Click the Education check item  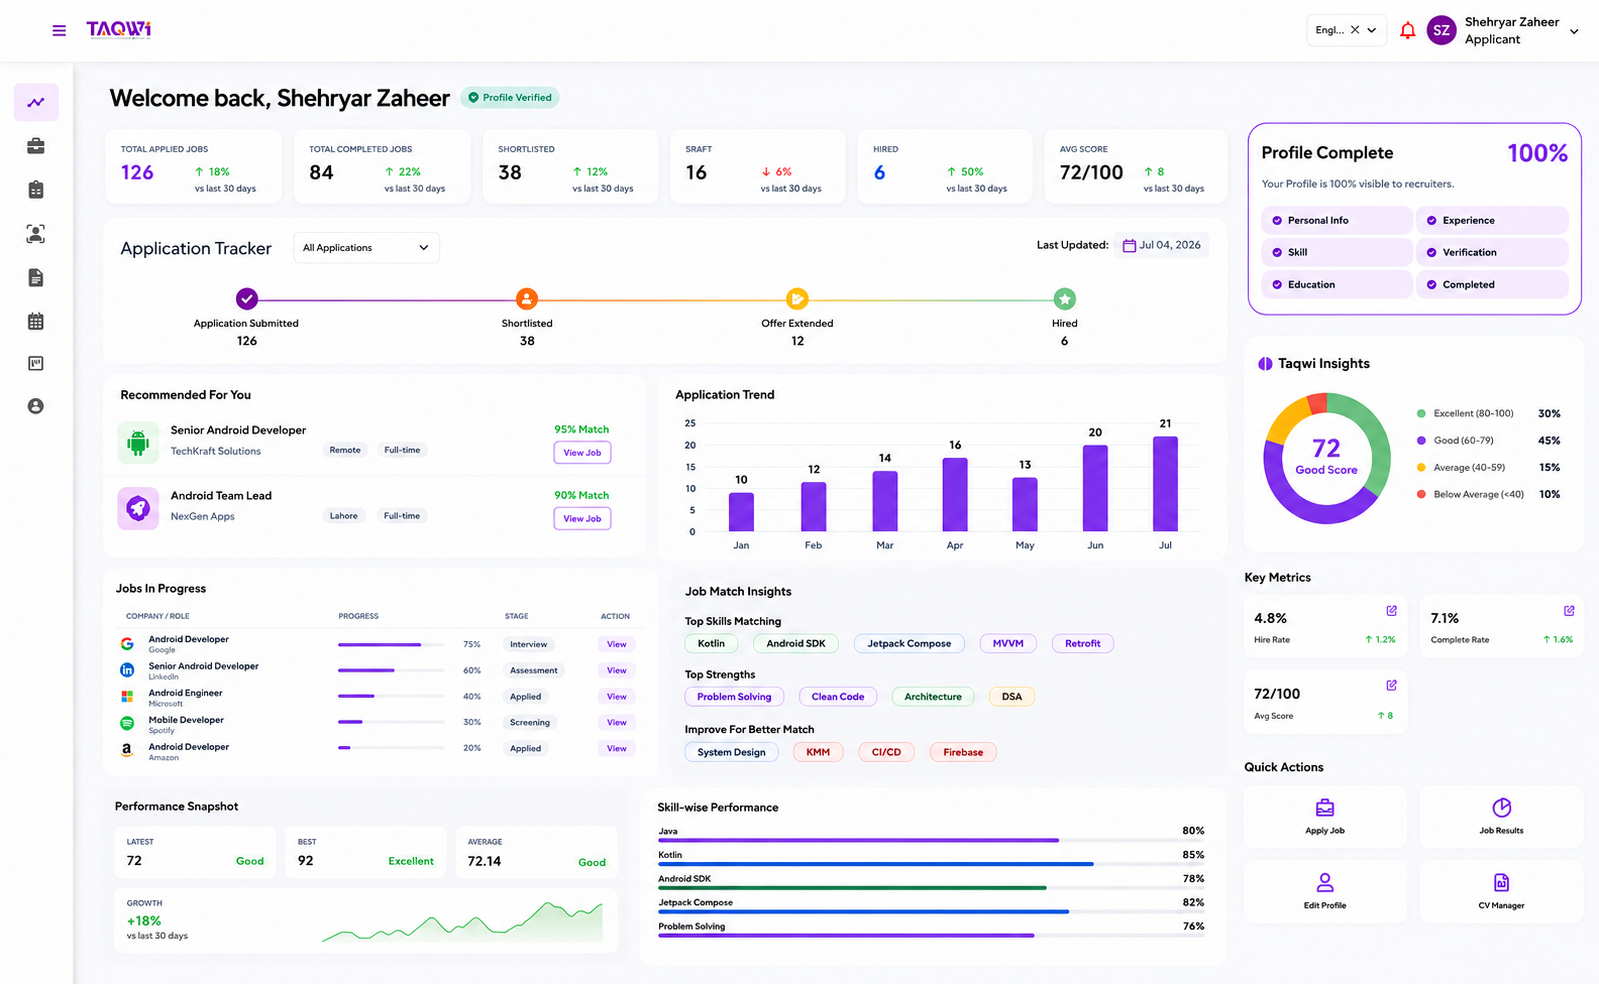1337,284
